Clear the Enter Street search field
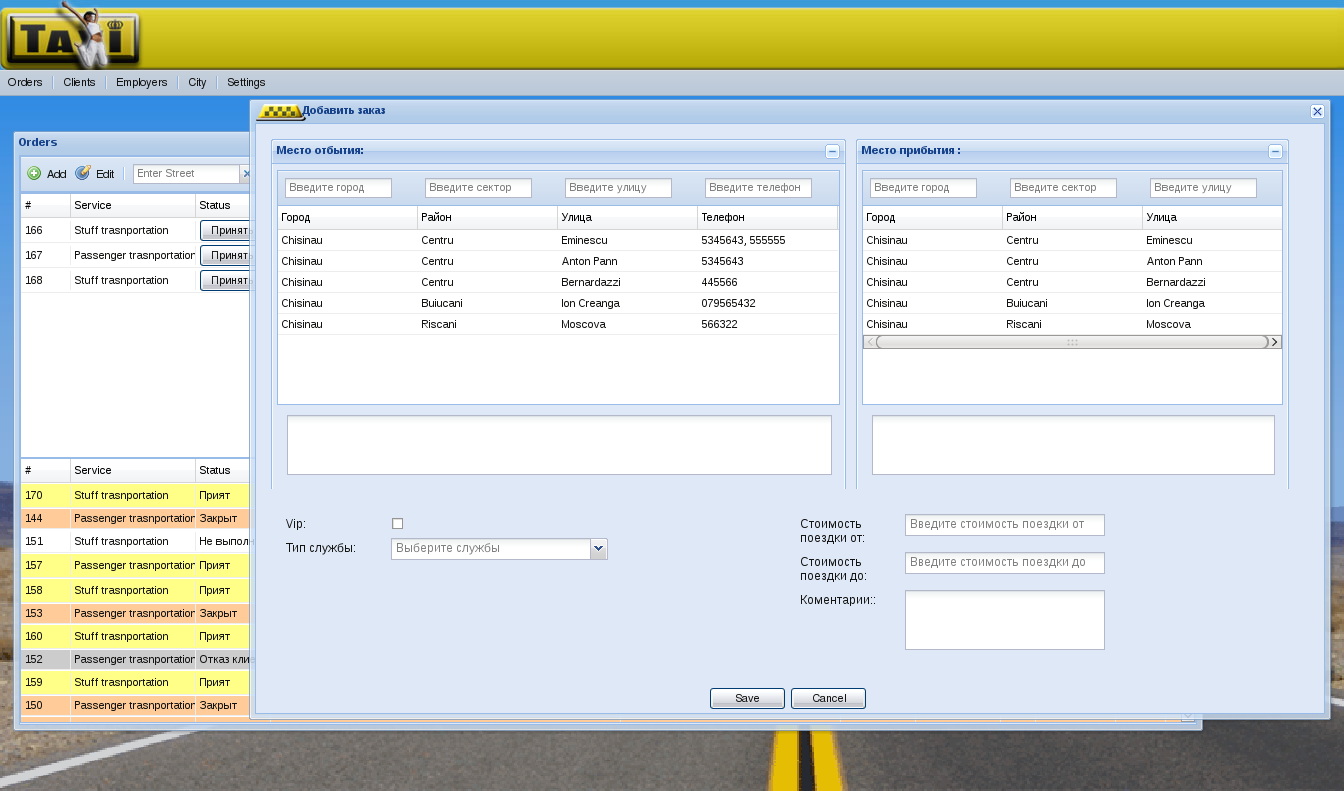This screenshot has height=791, width=1344. pos(245,173)
